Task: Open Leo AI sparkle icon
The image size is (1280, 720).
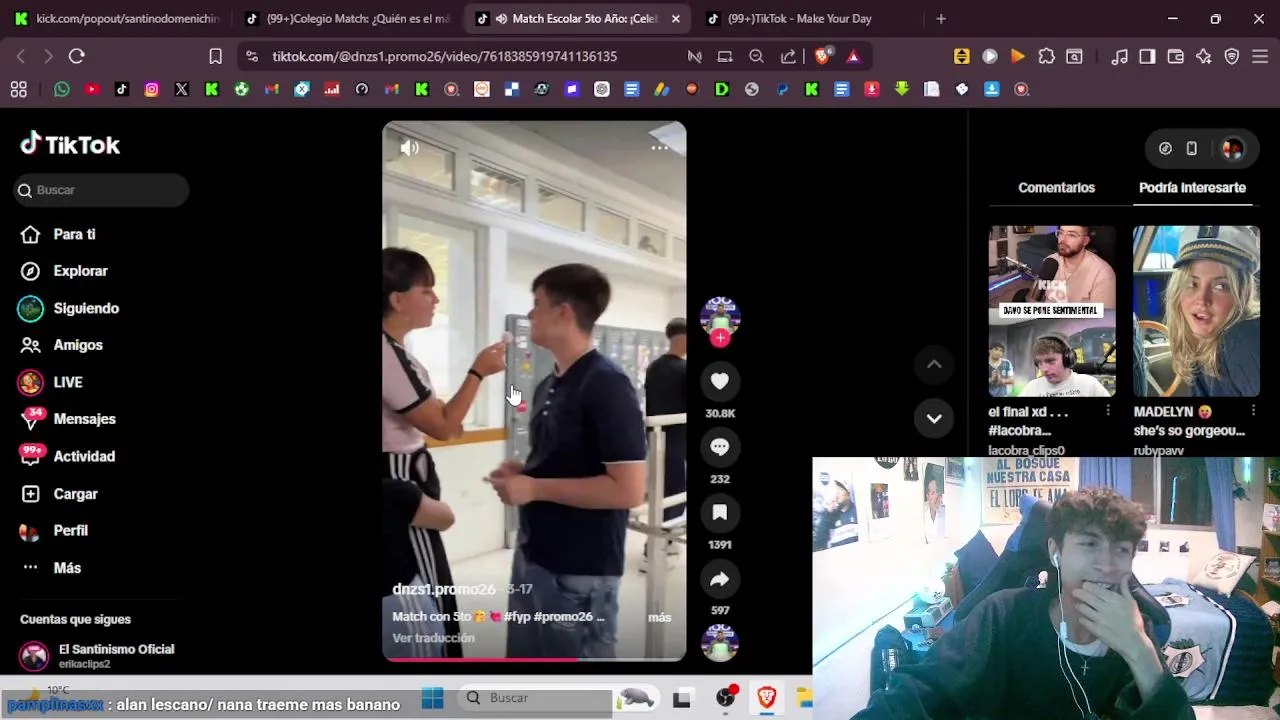Action: (x=1204, y=56)
